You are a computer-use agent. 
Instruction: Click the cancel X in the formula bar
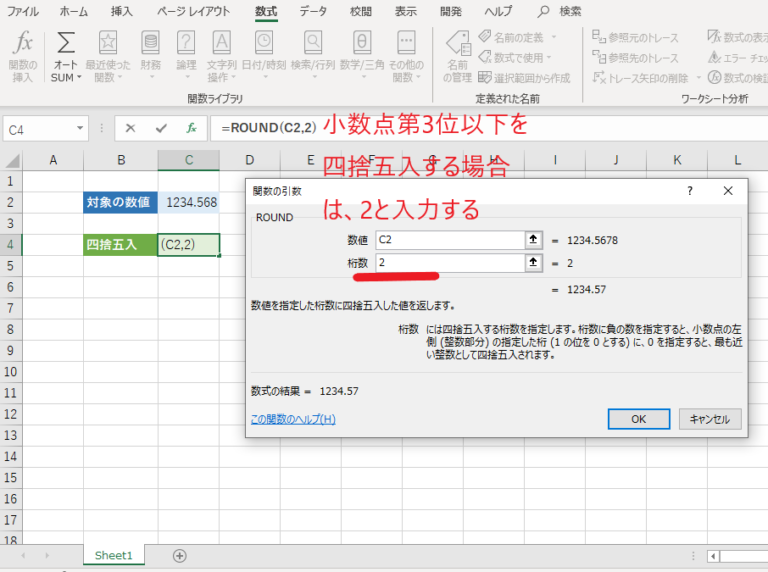pos(130,128)
